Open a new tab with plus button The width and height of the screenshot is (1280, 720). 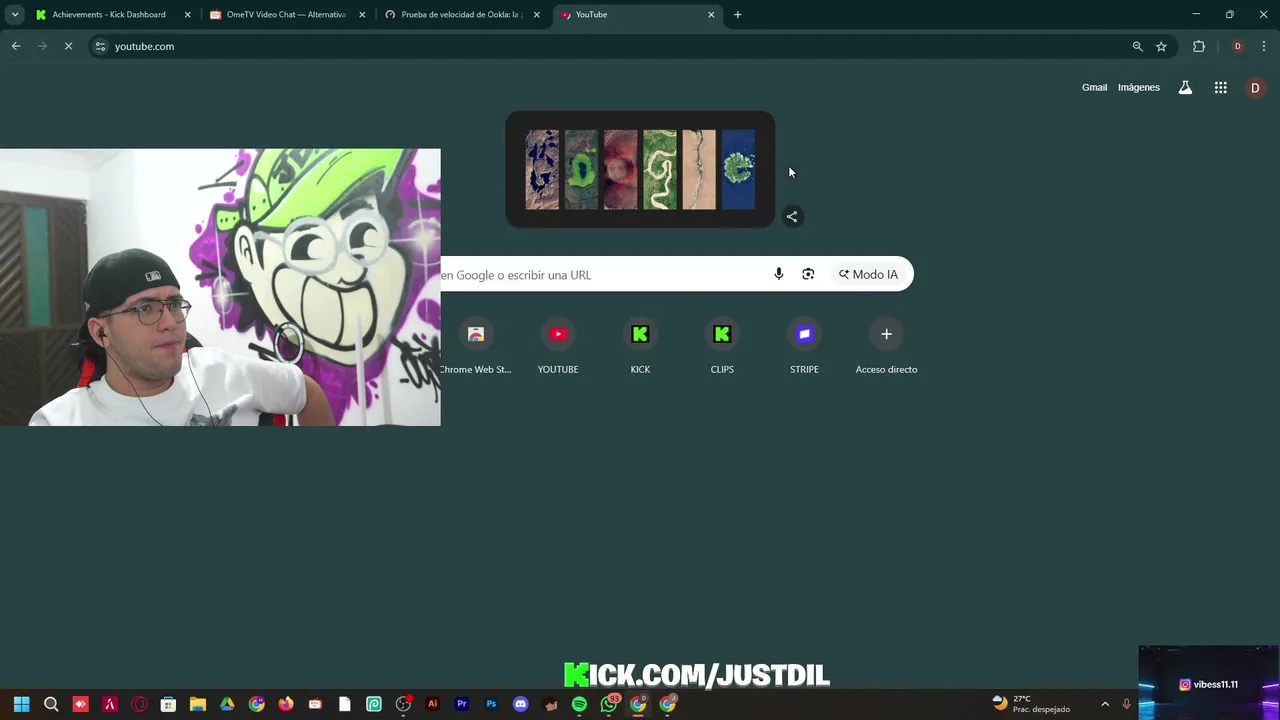coord(738,15)
